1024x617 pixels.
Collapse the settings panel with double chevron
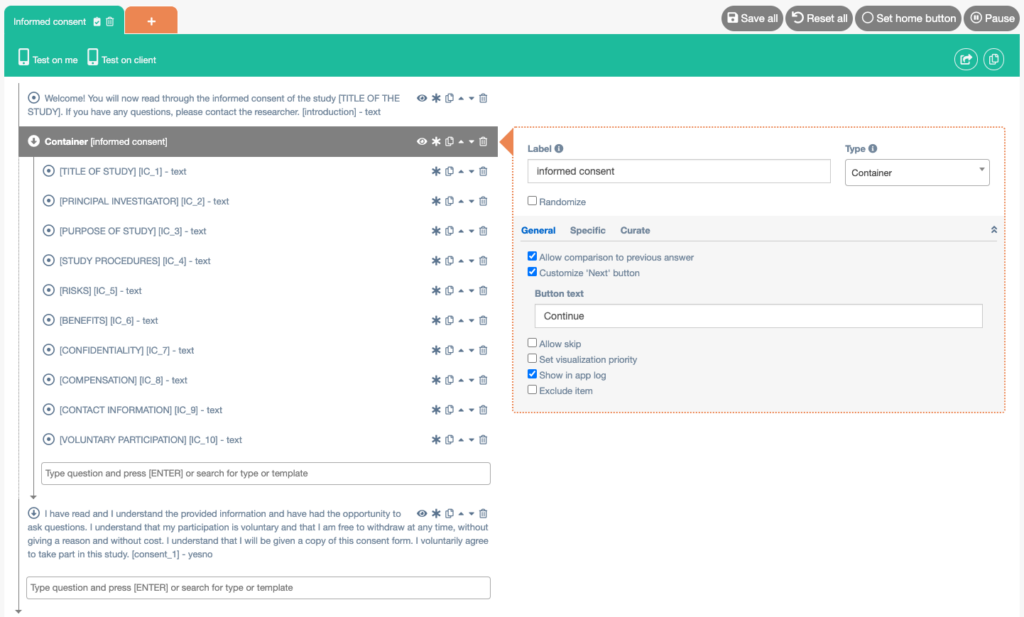click(993, 230)
